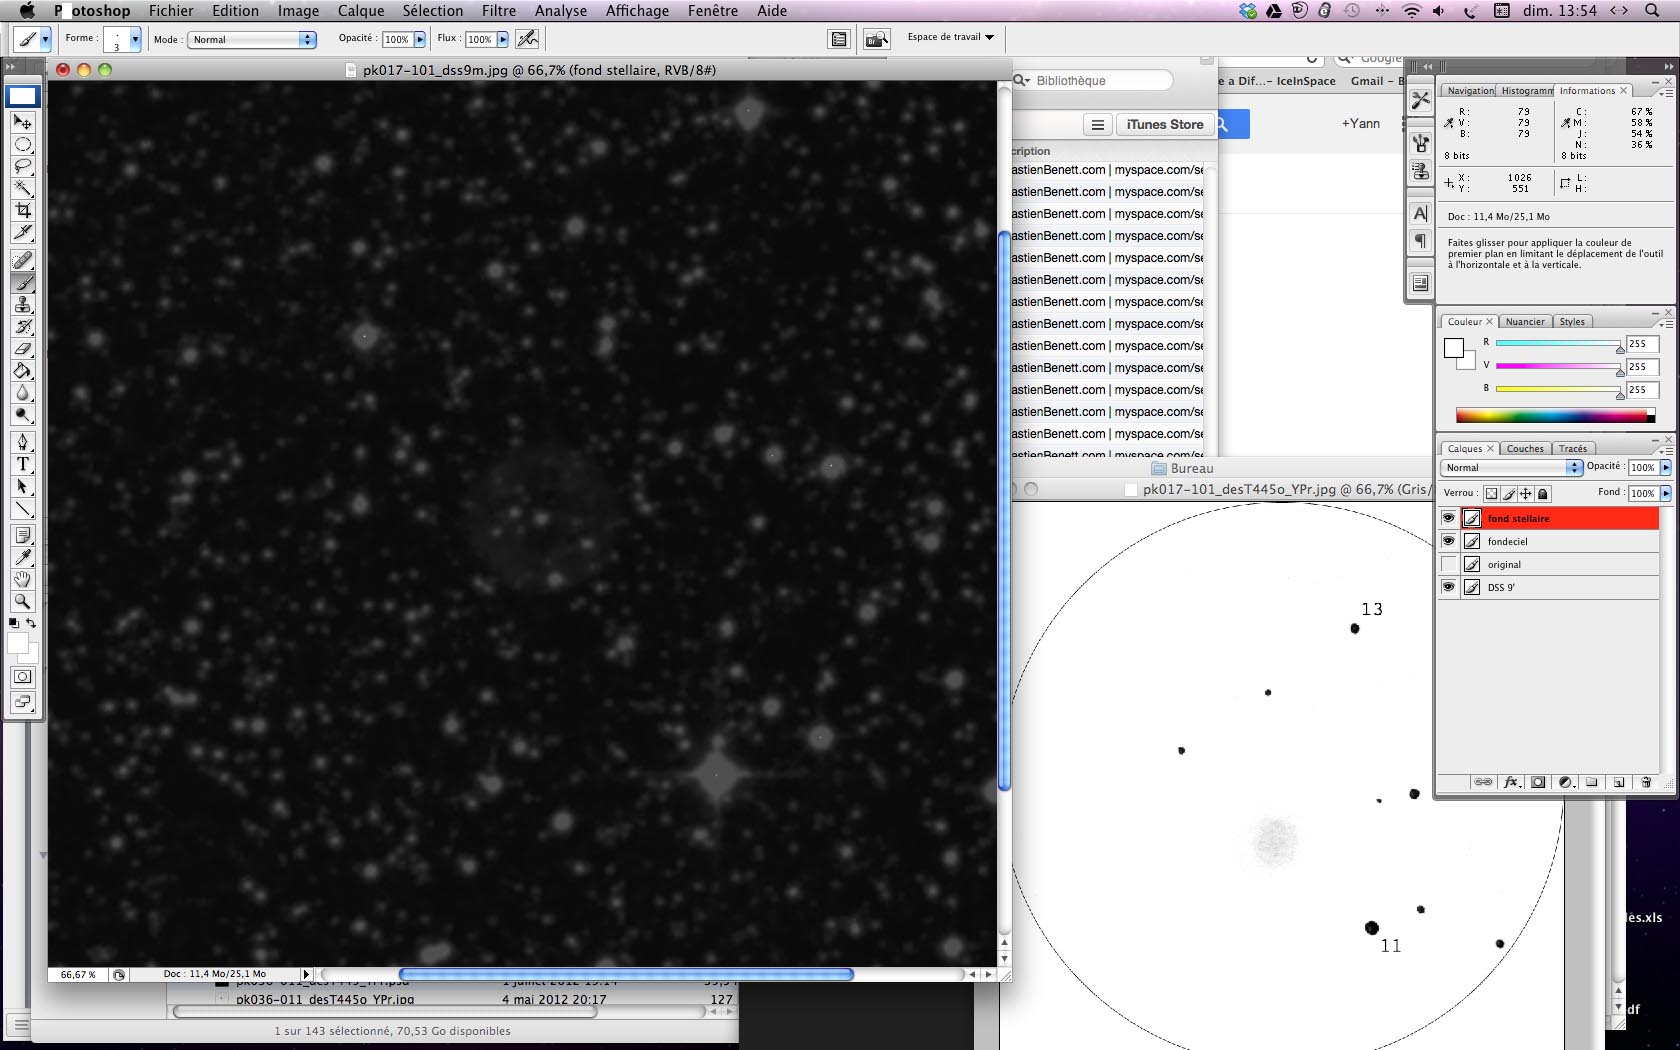
Task: Select the Pen tool
Action: (x=22, y=442)
